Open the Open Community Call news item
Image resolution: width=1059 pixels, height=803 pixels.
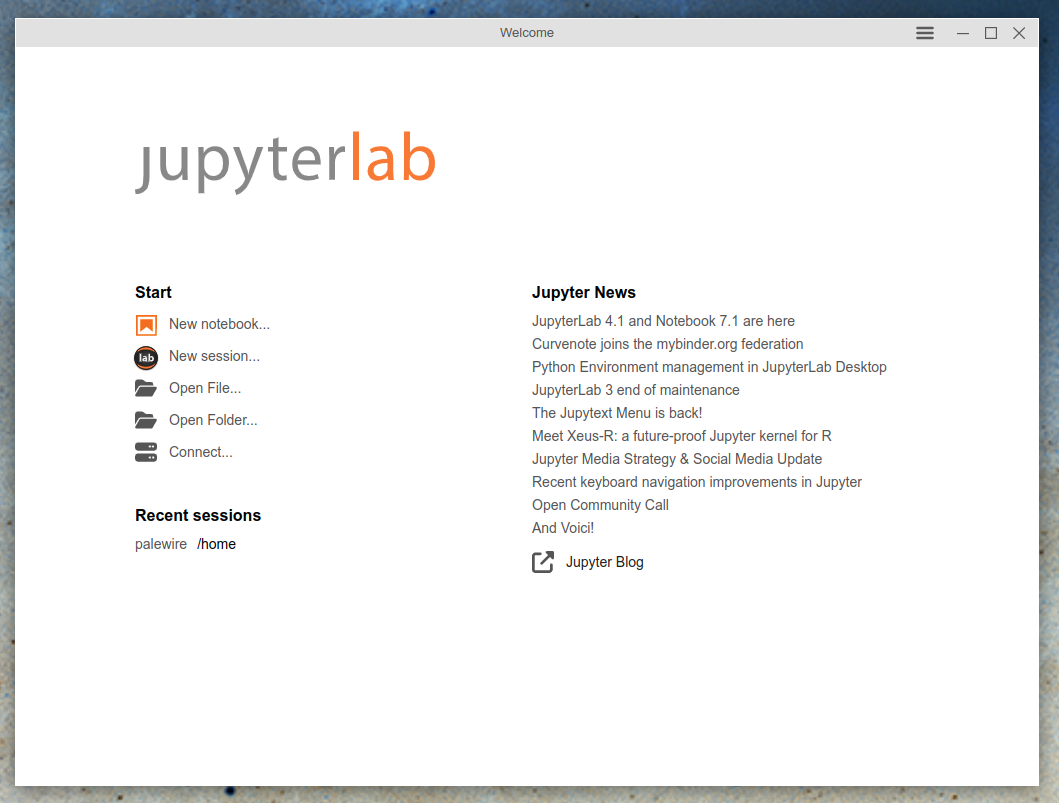[600, 504]
